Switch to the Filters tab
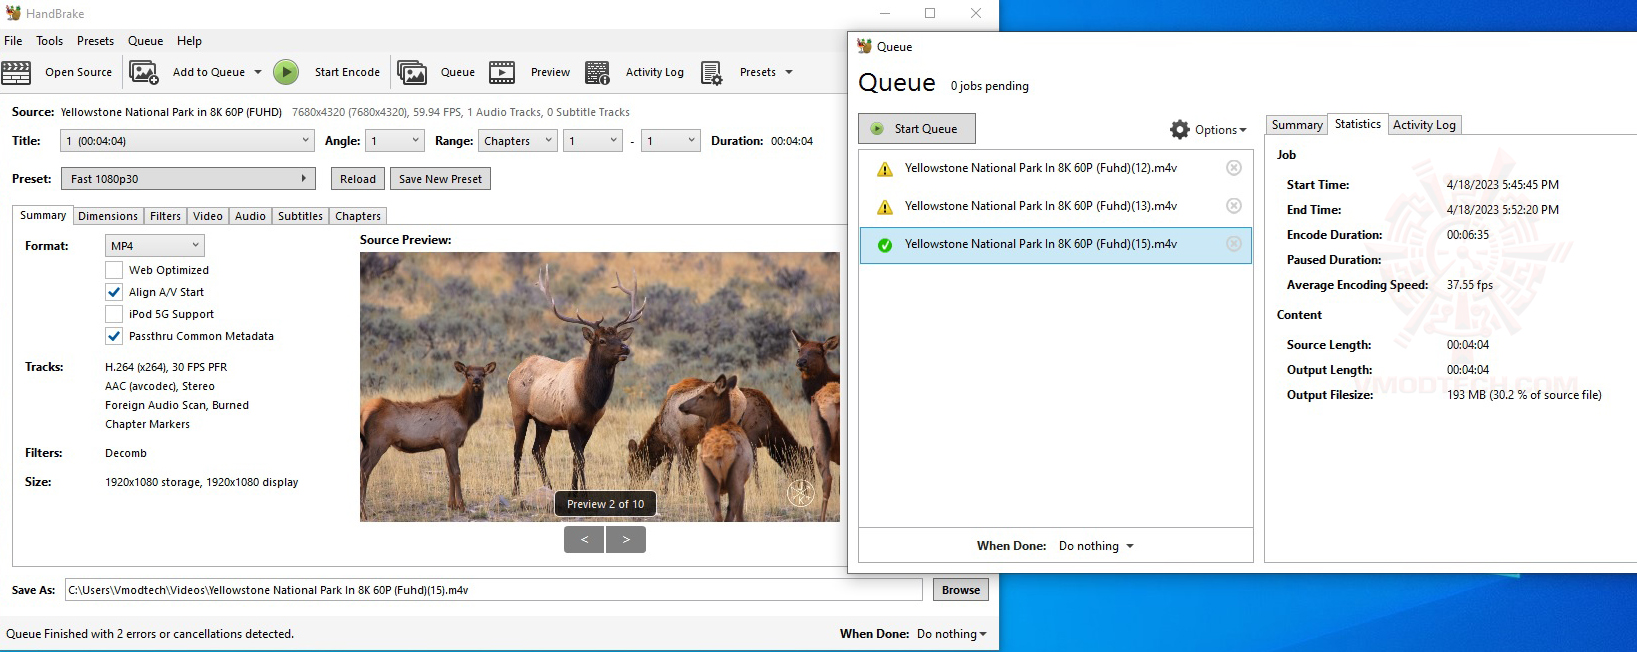This screenshot has width=1637, height=652. (x=166, y=216)
